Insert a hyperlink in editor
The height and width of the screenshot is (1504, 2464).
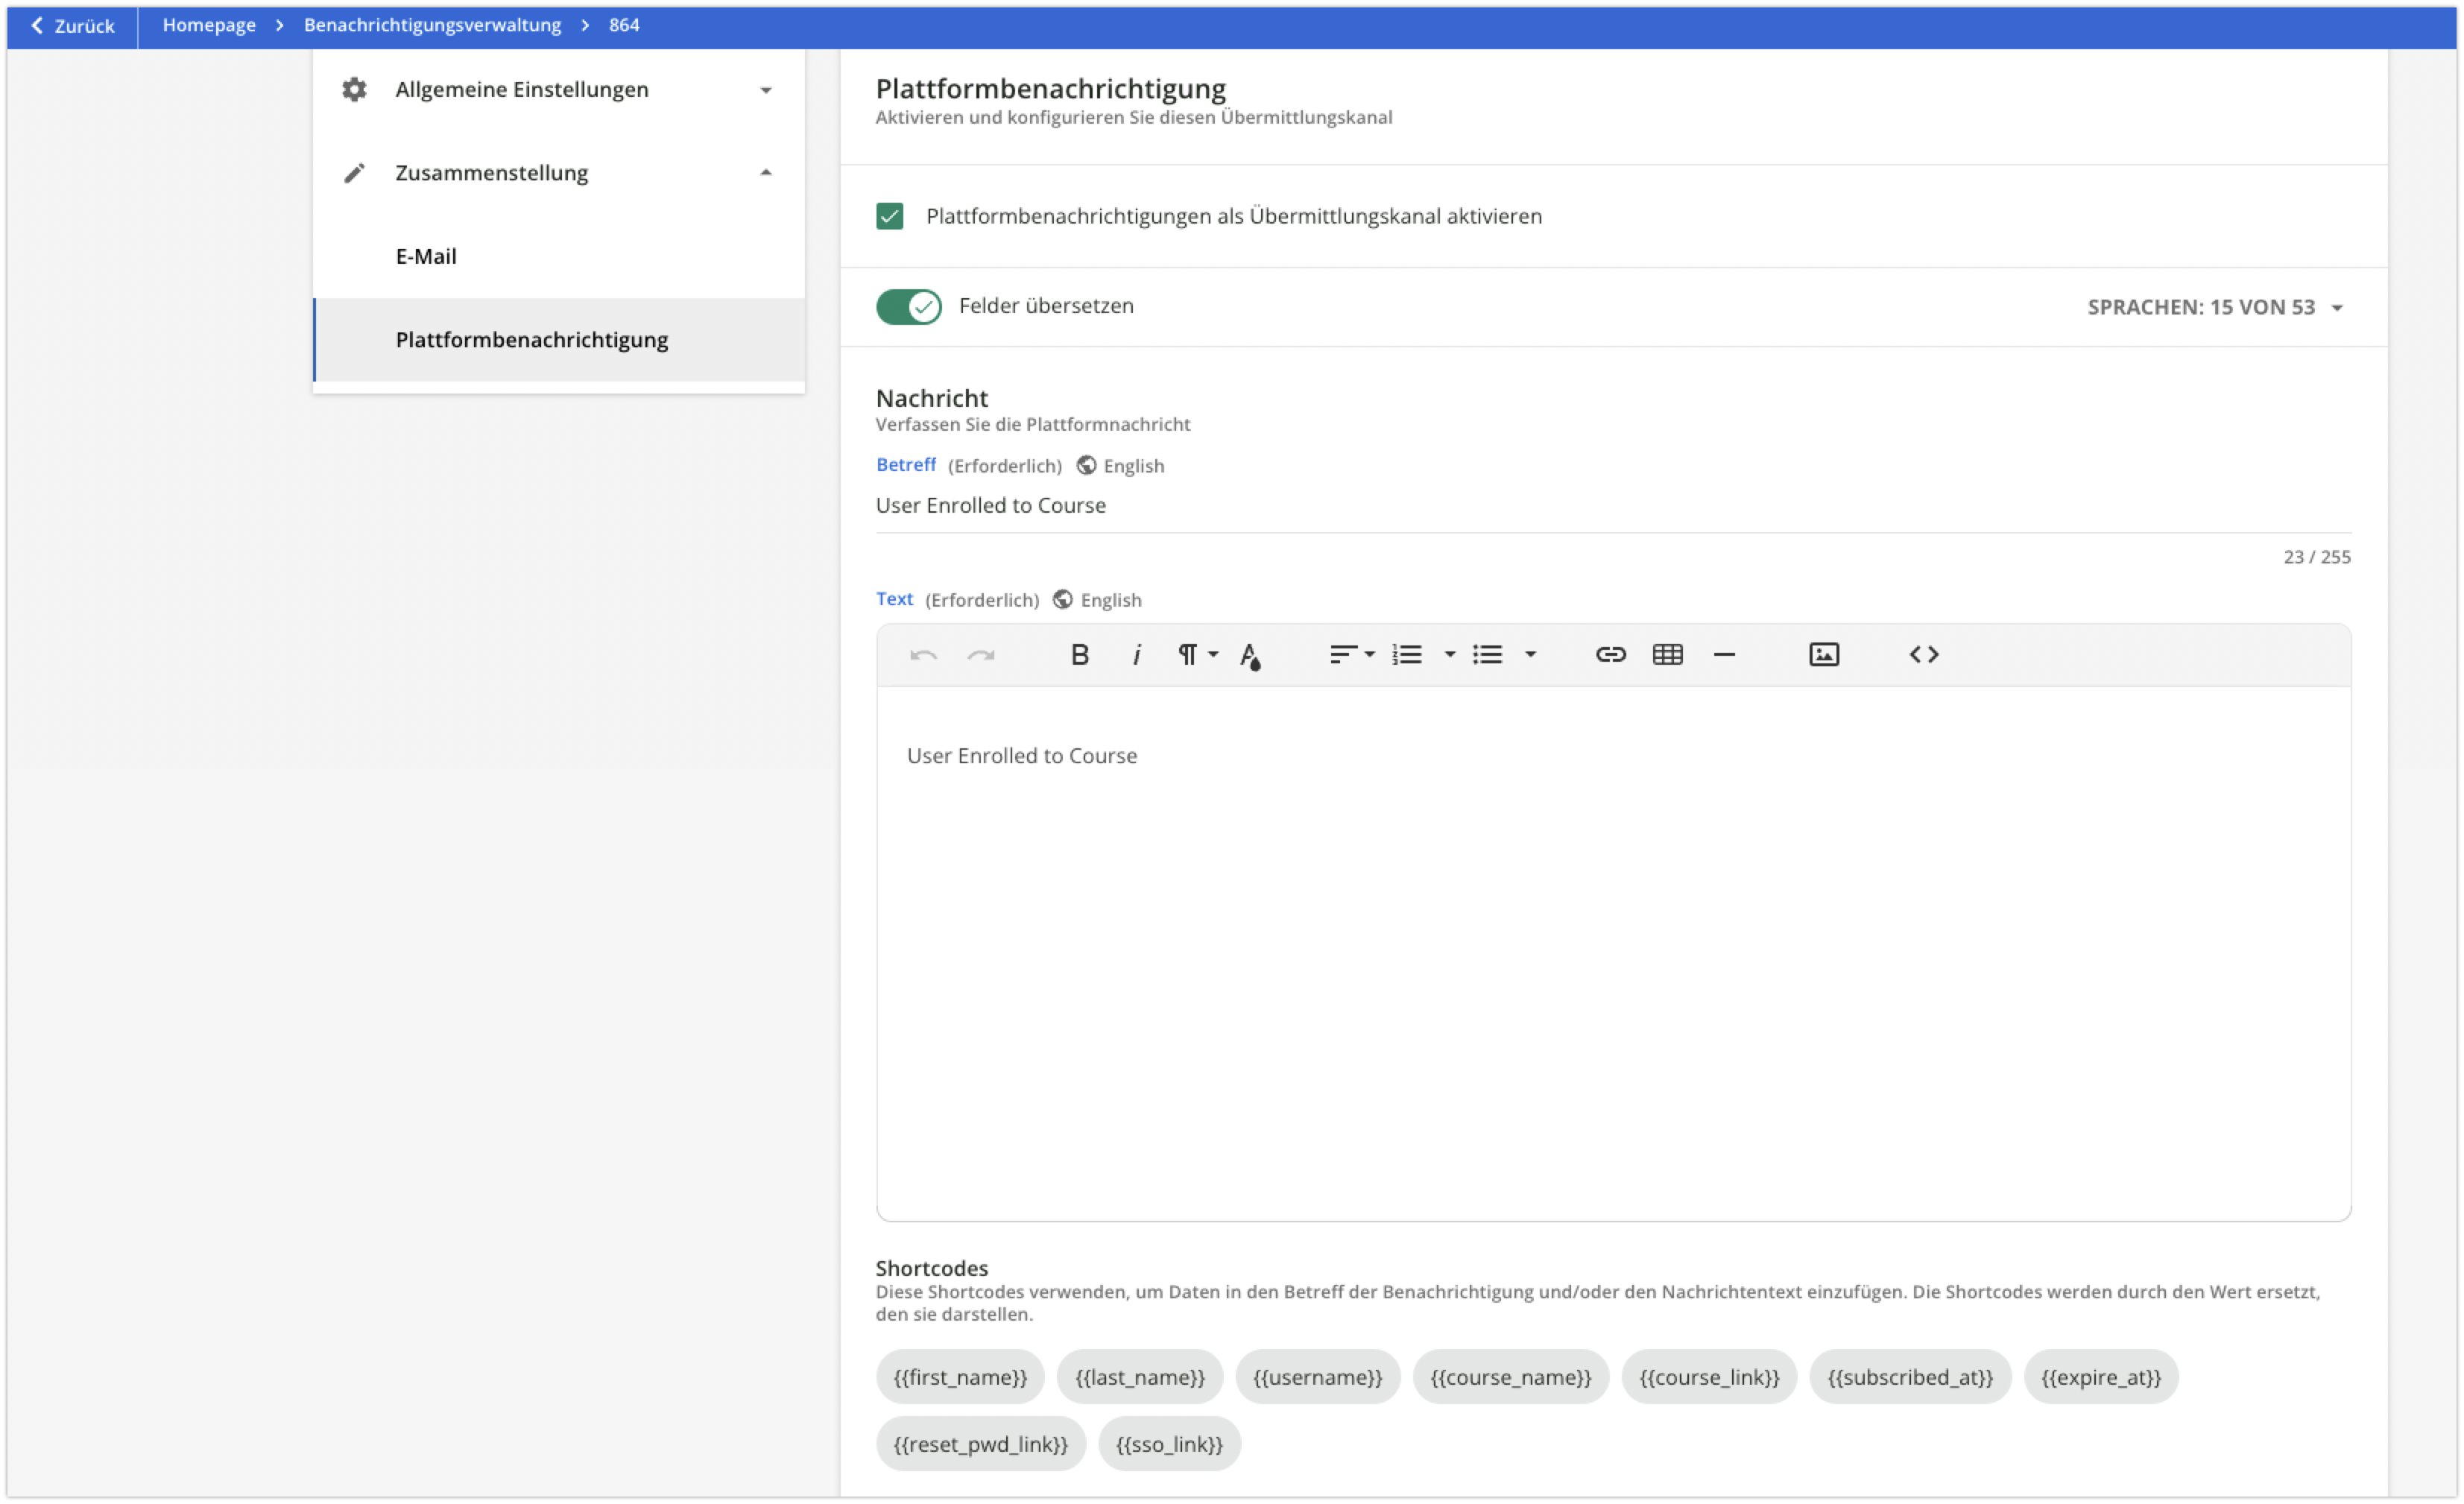point(1610,655)
